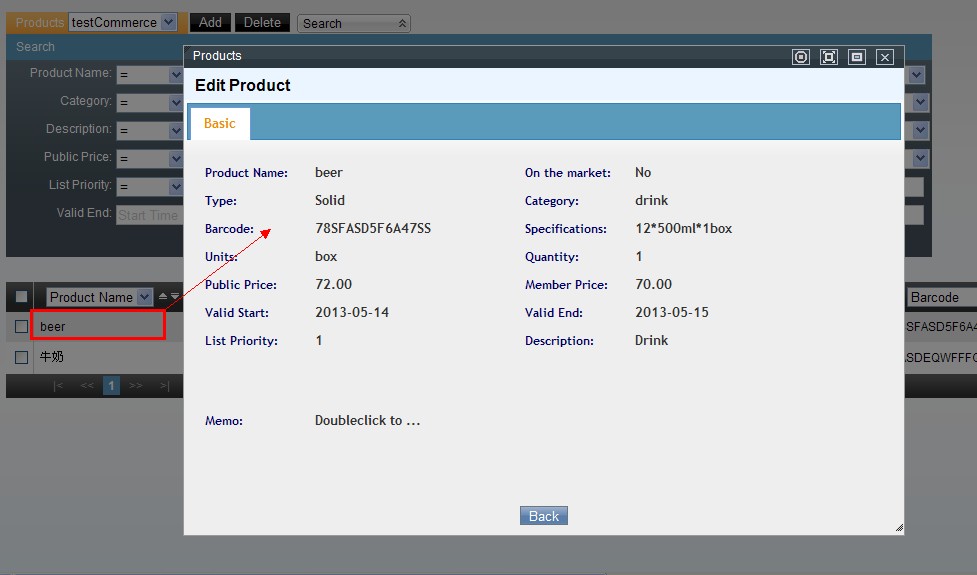977x575 pixels.
Task: Open the Product Name column header dropdown
Action: point(144,297)
